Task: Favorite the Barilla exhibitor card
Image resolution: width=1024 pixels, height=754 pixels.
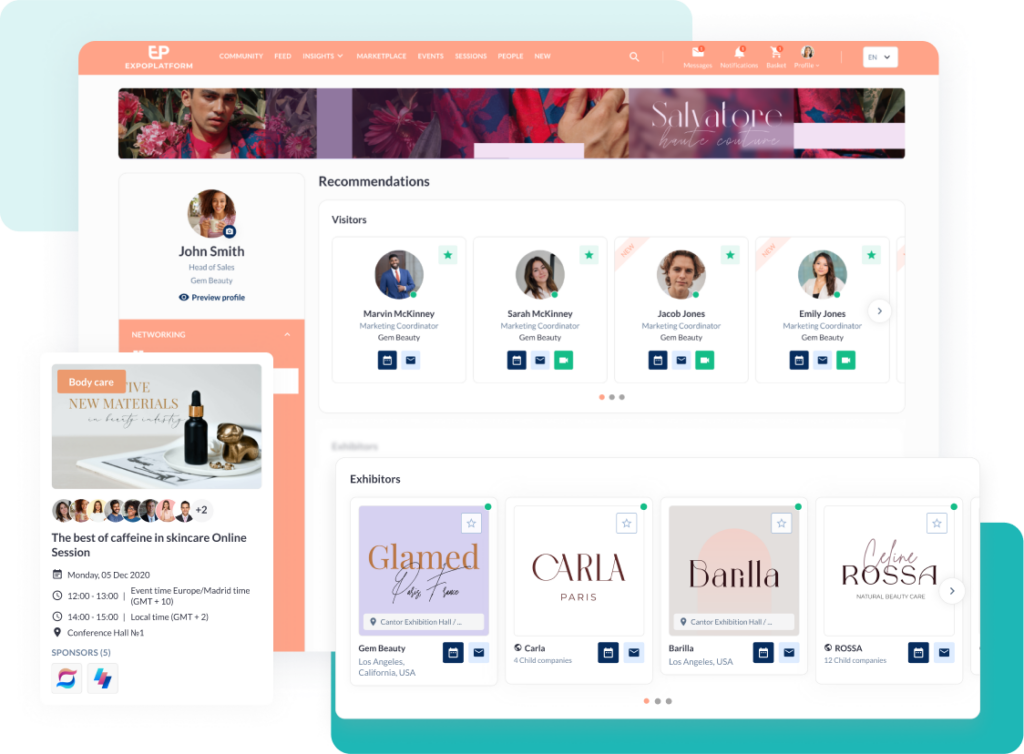Action: (781, 524)
